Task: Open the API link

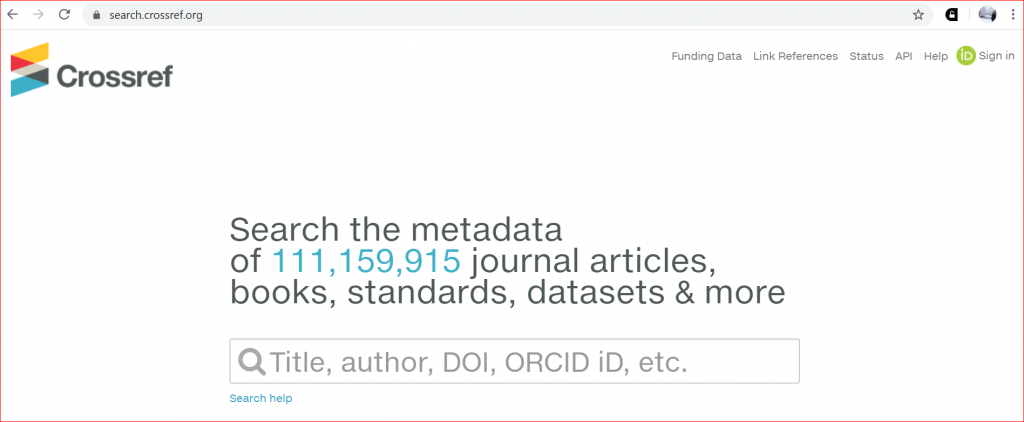Action: (x=904, y=56)
